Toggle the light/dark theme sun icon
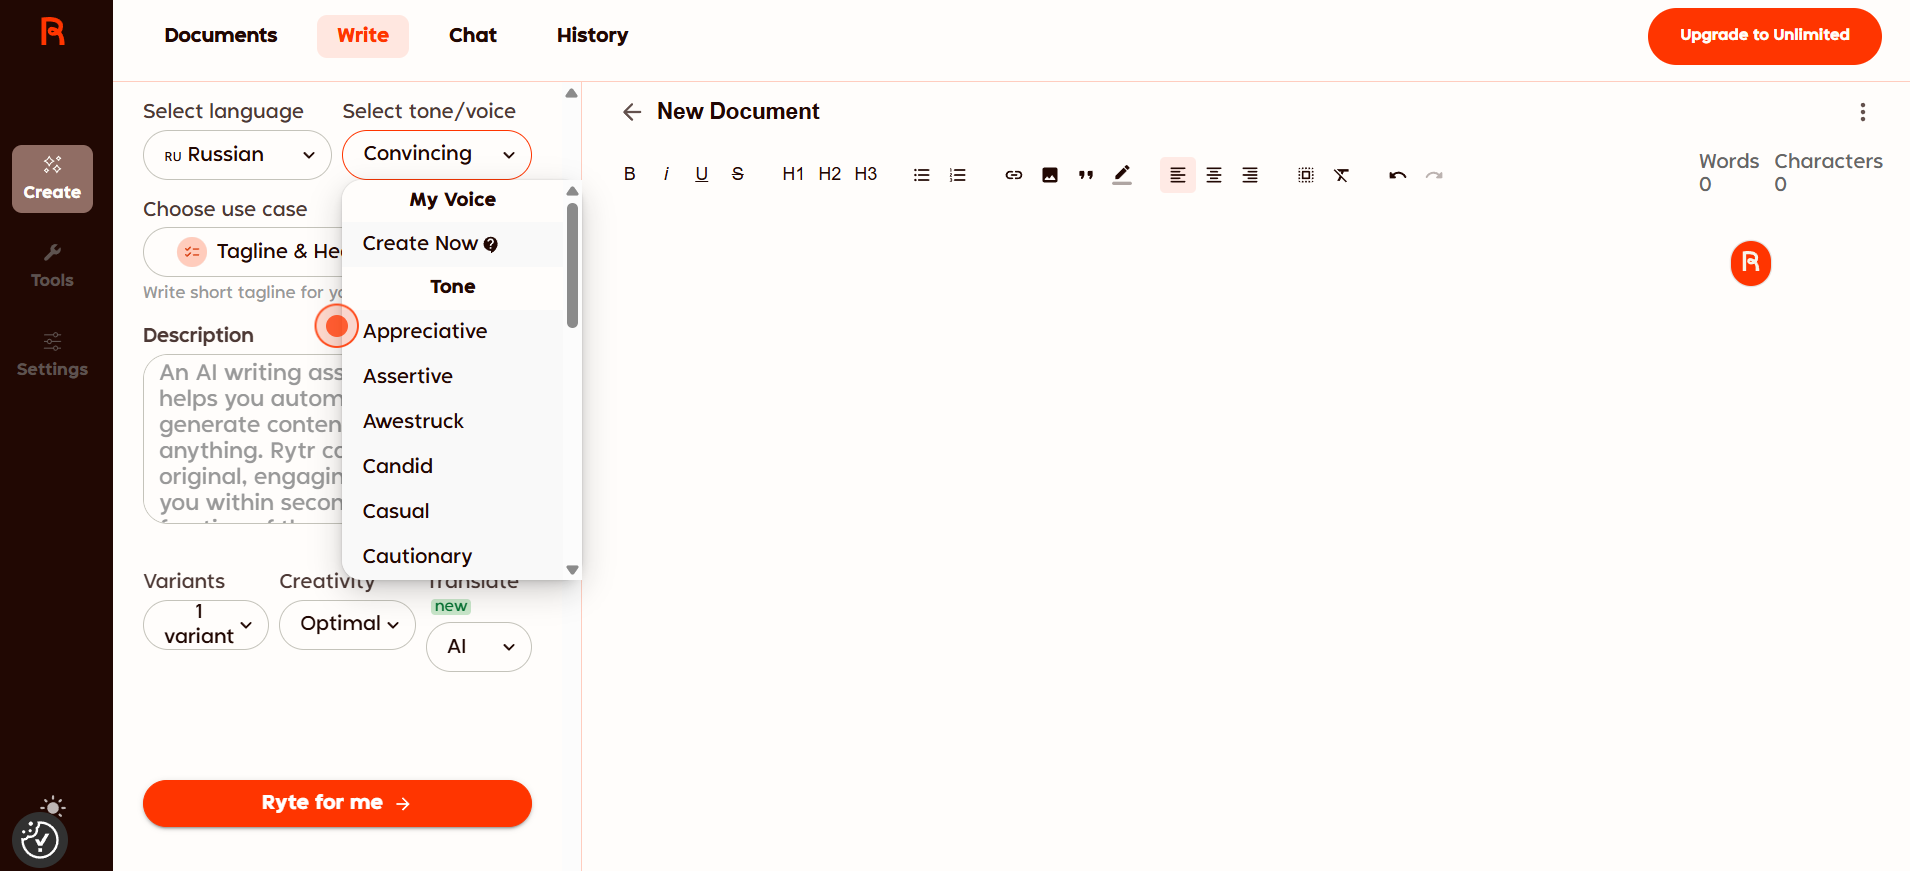The height and width of the screenshot is (871, 1910). tap(53, 806)
